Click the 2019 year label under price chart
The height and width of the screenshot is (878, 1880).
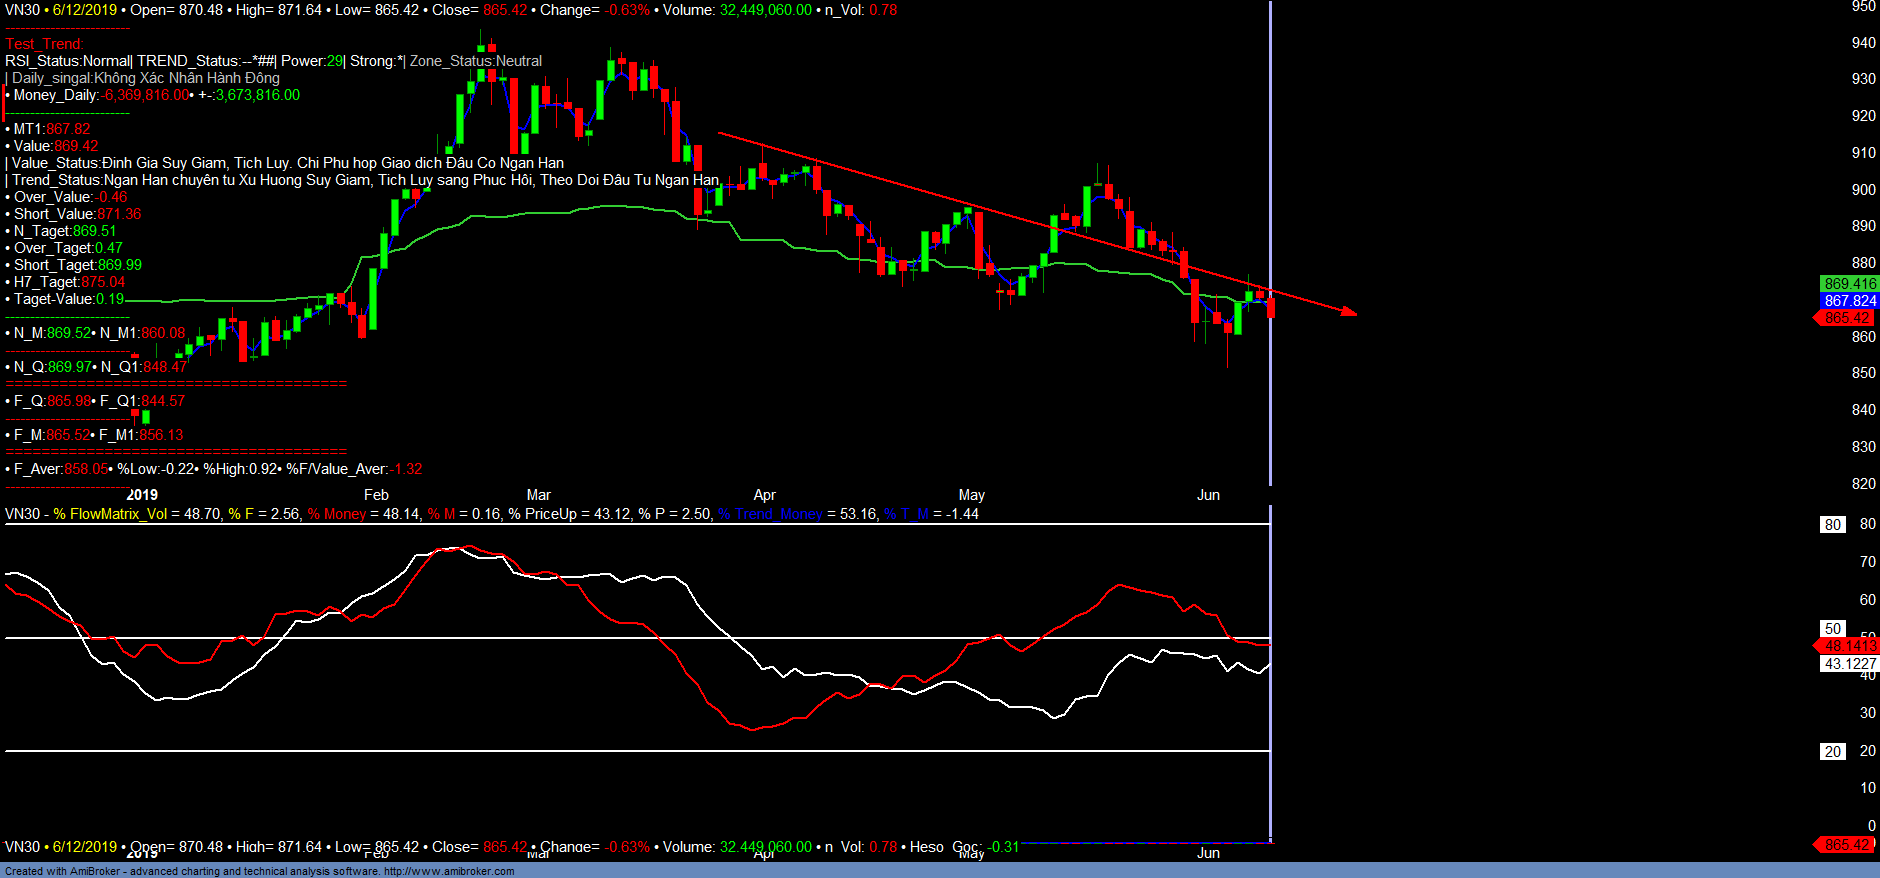coord(142,495)
